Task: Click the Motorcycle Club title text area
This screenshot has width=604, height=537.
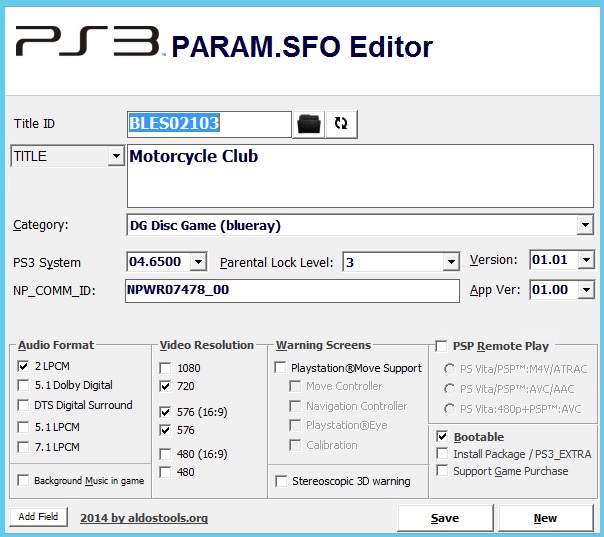Action: click(360, 176)
